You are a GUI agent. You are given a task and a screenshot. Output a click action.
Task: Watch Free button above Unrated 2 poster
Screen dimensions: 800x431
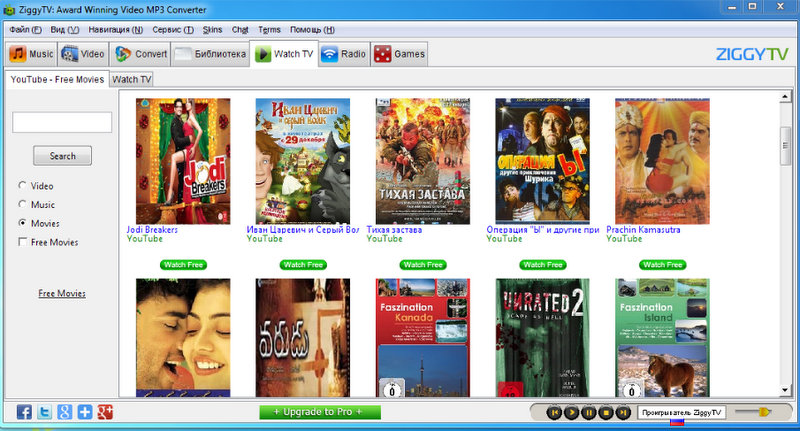[x=543, y=265]
